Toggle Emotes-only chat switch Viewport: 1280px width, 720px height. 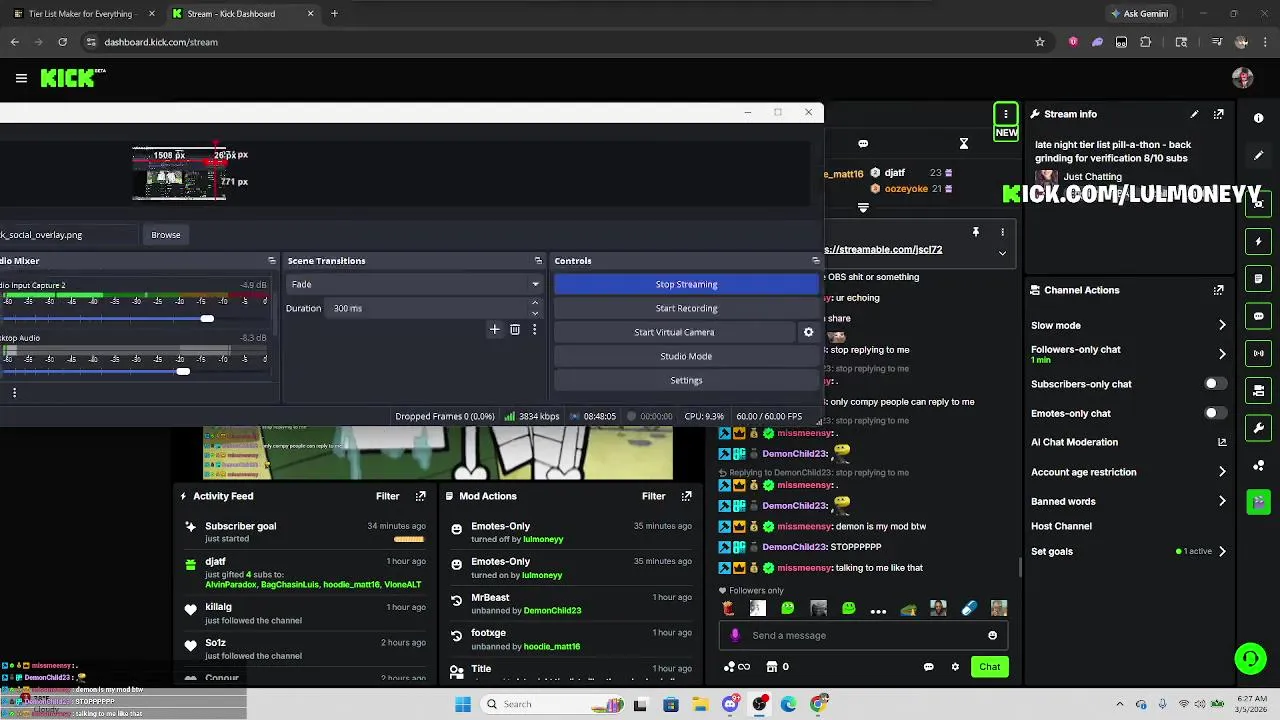(x=1215, y=413)
